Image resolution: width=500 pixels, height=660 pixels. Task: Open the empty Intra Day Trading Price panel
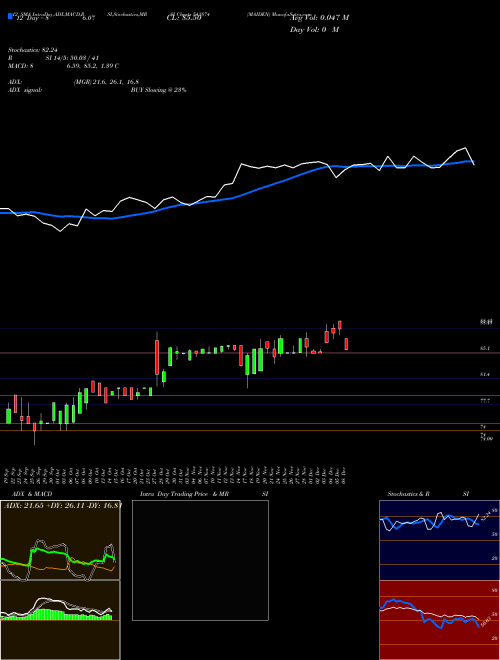click(x=200, y=560)
